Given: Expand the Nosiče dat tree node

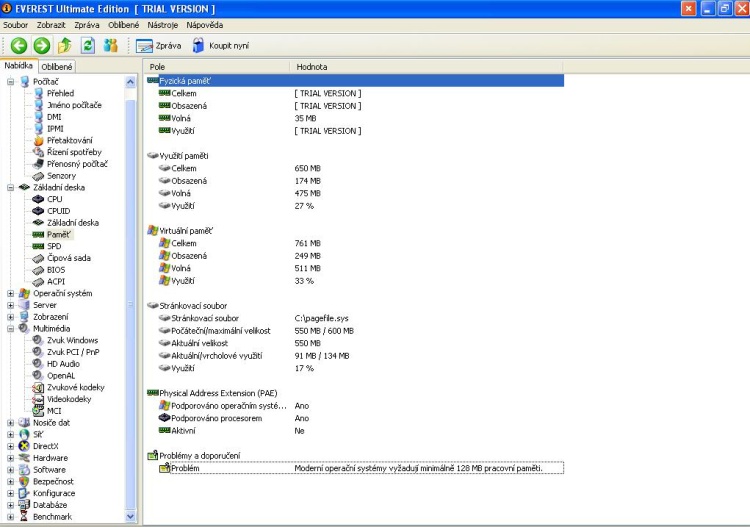Looking at the screenshot, I should pyautogui.click(x=11, y=423).
